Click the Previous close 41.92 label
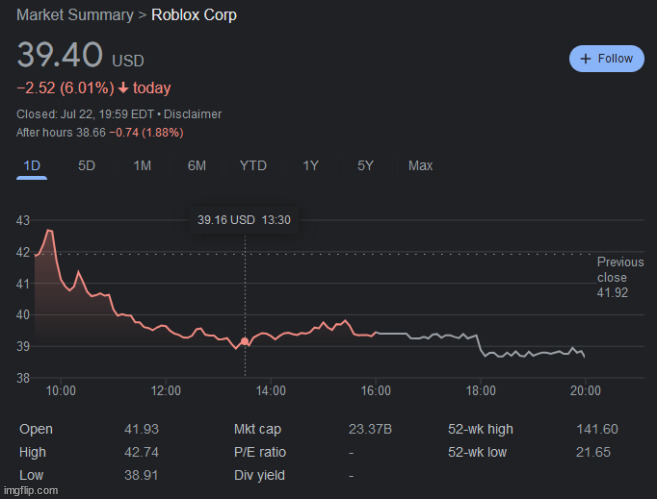Screen dimensions: 657x499 620,277
